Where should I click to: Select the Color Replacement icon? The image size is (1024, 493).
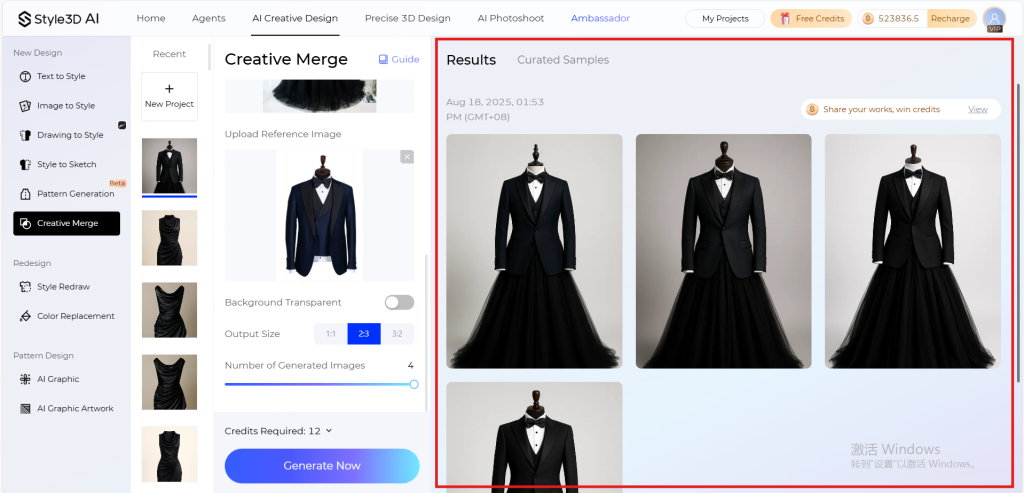click(x=25, y=316)
